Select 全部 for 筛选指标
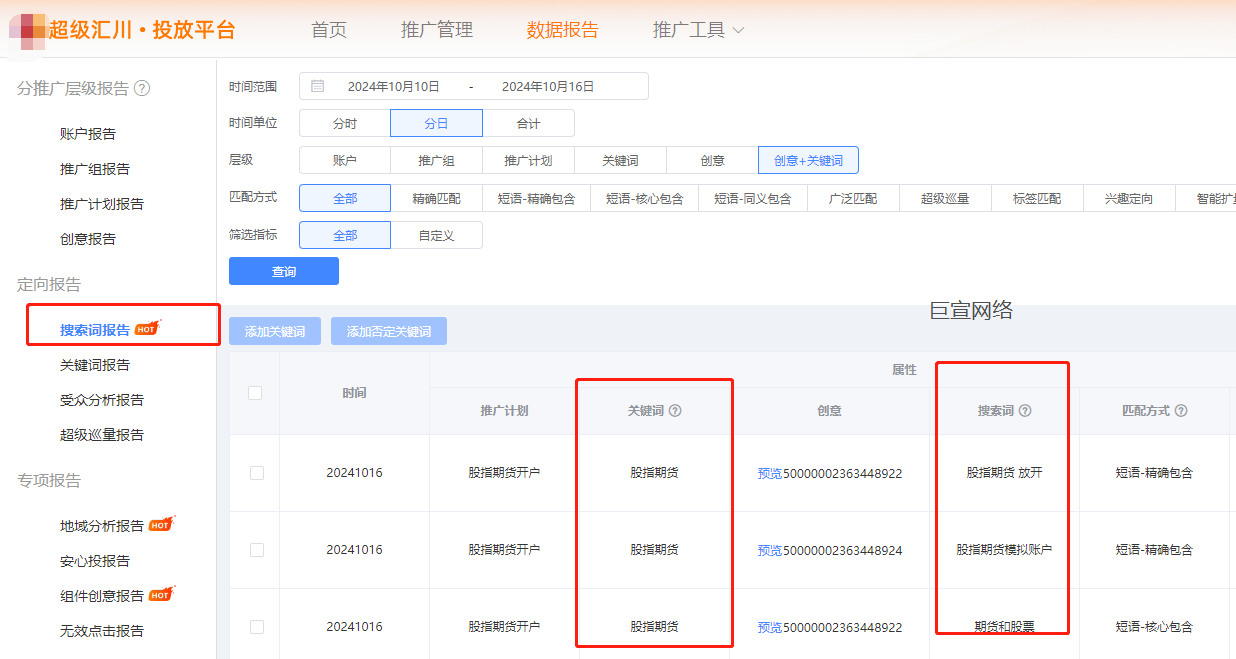 [345, 235]
